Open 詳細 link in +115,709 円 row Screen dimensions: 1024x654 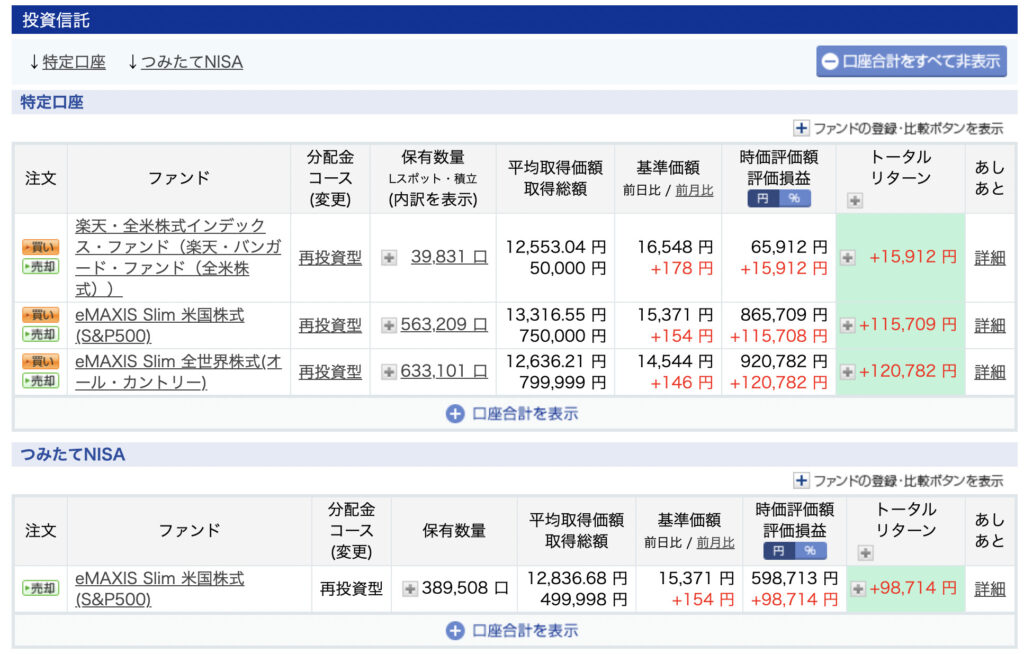click(x=989, y=325)
